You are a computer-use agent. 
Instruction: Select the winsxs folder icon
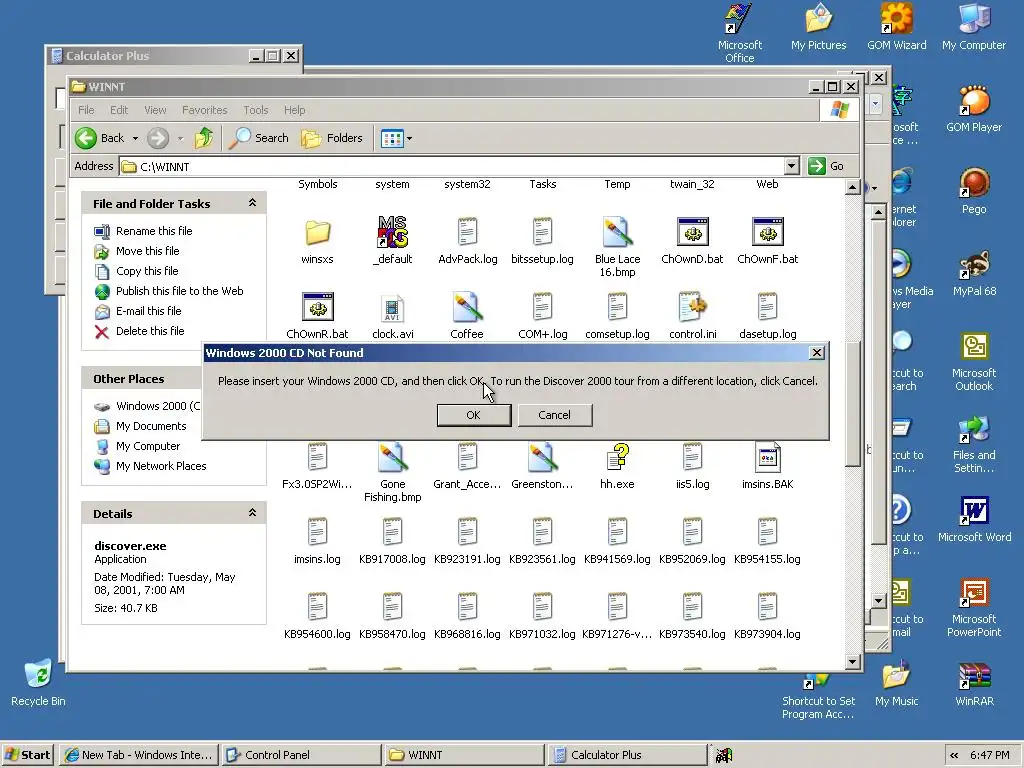pos(317,232)
